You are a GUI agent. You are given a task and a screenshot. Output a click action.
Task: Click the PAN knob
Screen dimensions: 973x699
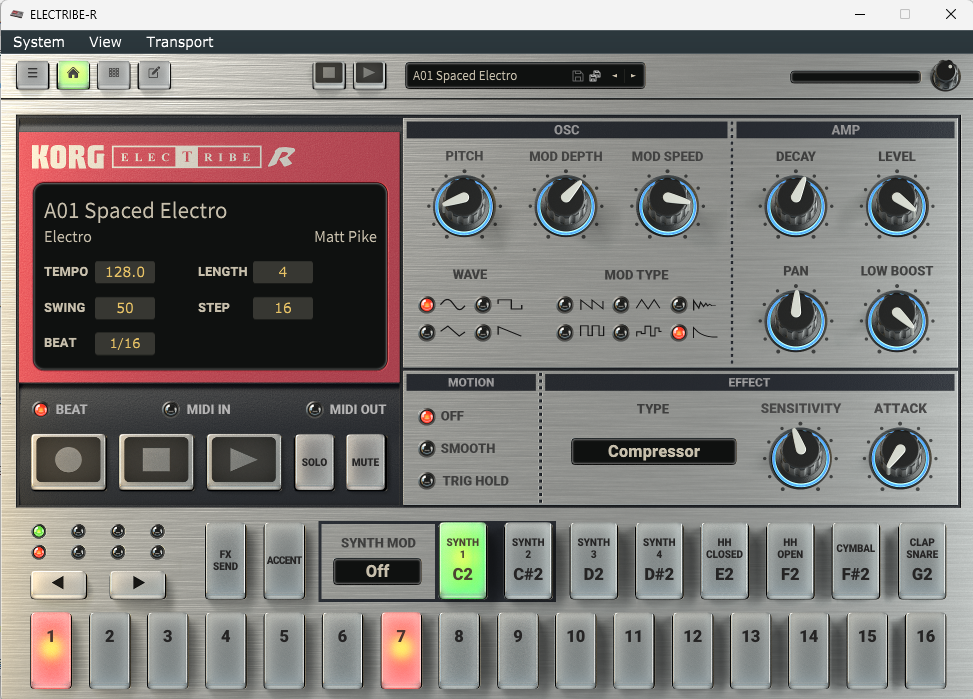click(796, 320)
